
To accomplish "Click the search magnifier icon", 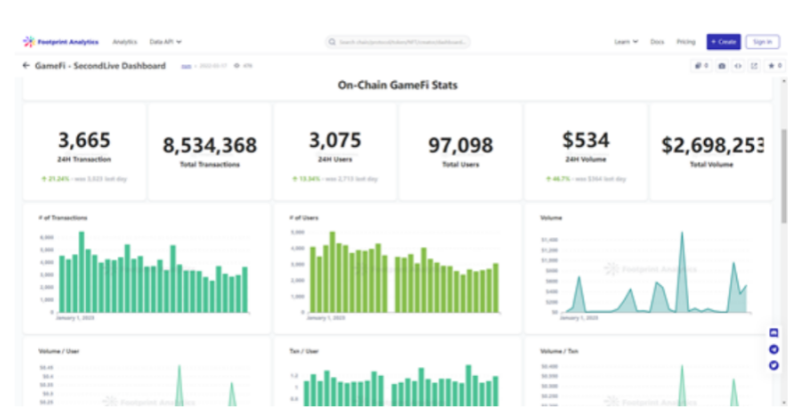I will pyautogui.click(x=332, y=42).
